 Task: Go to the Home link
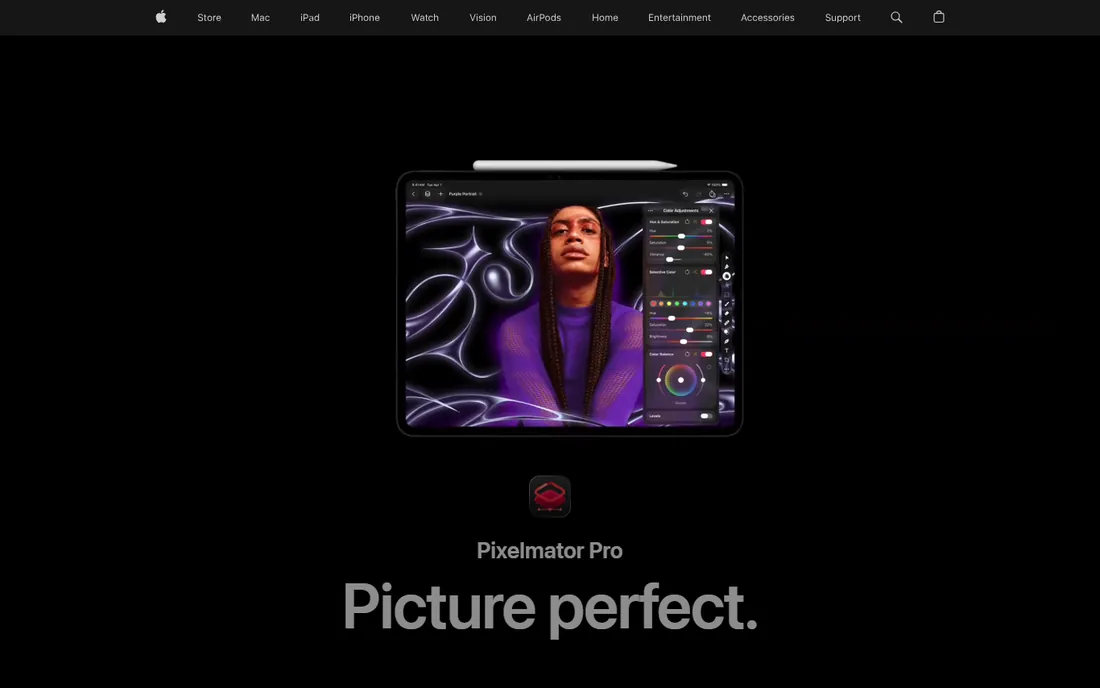pyautogui.click(x=605, y=18)
